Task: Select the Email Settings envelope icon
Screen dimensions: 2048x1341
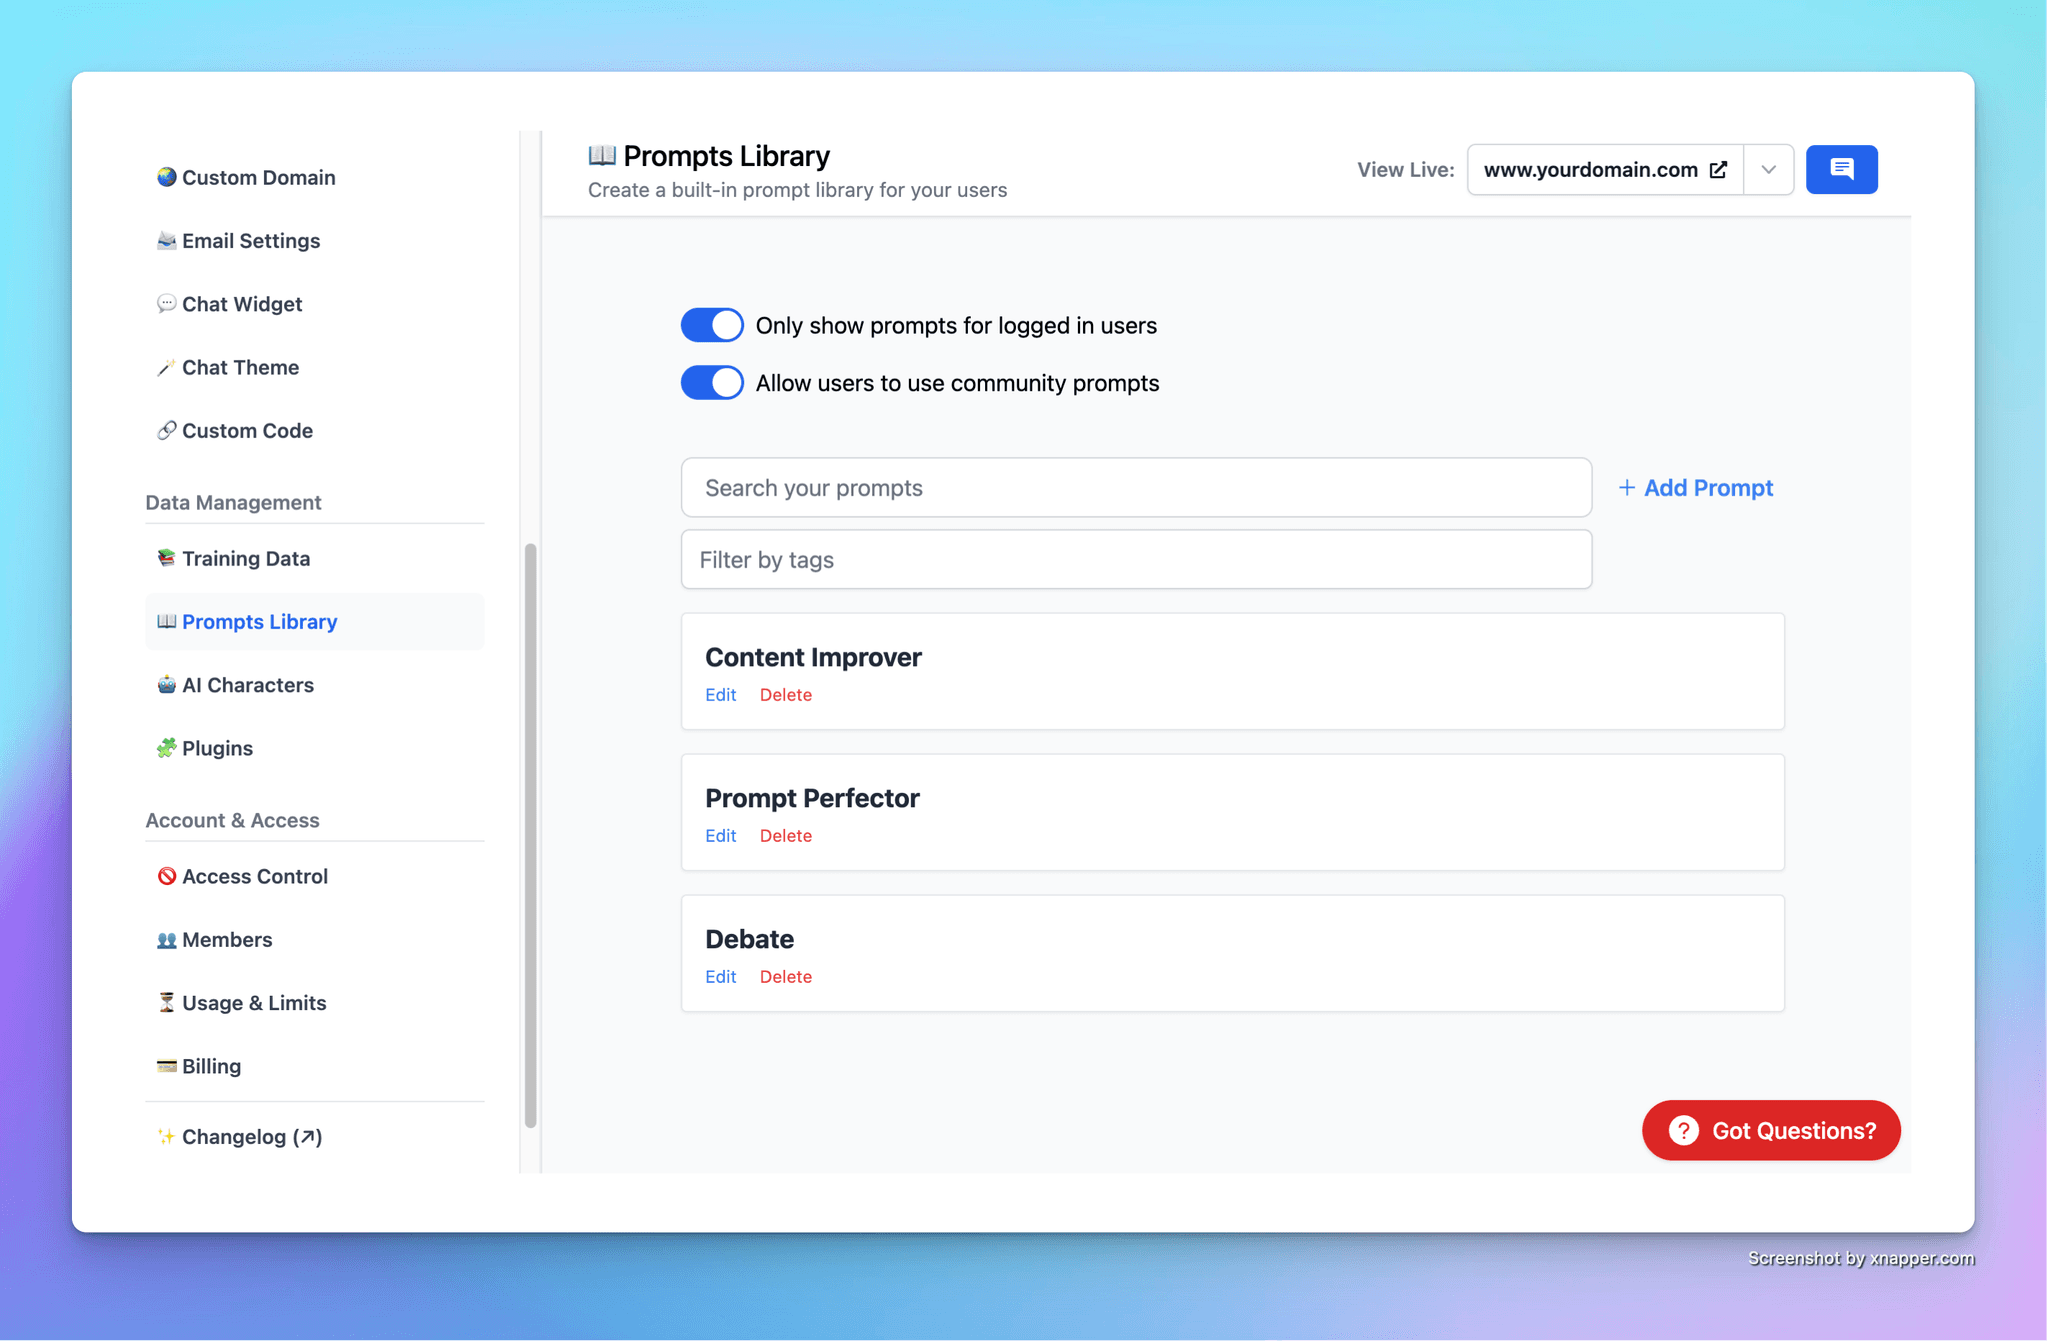Action: pyautogui.click(x=167, y=240)
